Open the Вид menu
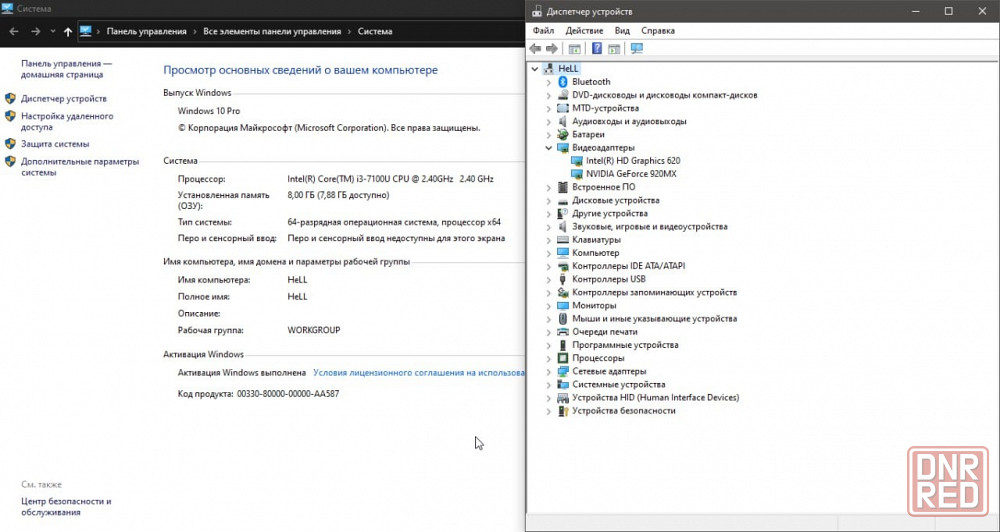 (x=622, y=31)
